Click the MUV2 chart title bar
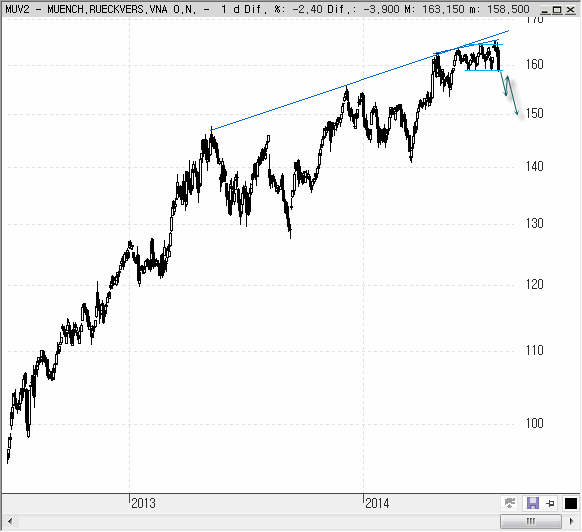Viewport: 582px width, 532px height. (x=267, y=9)
